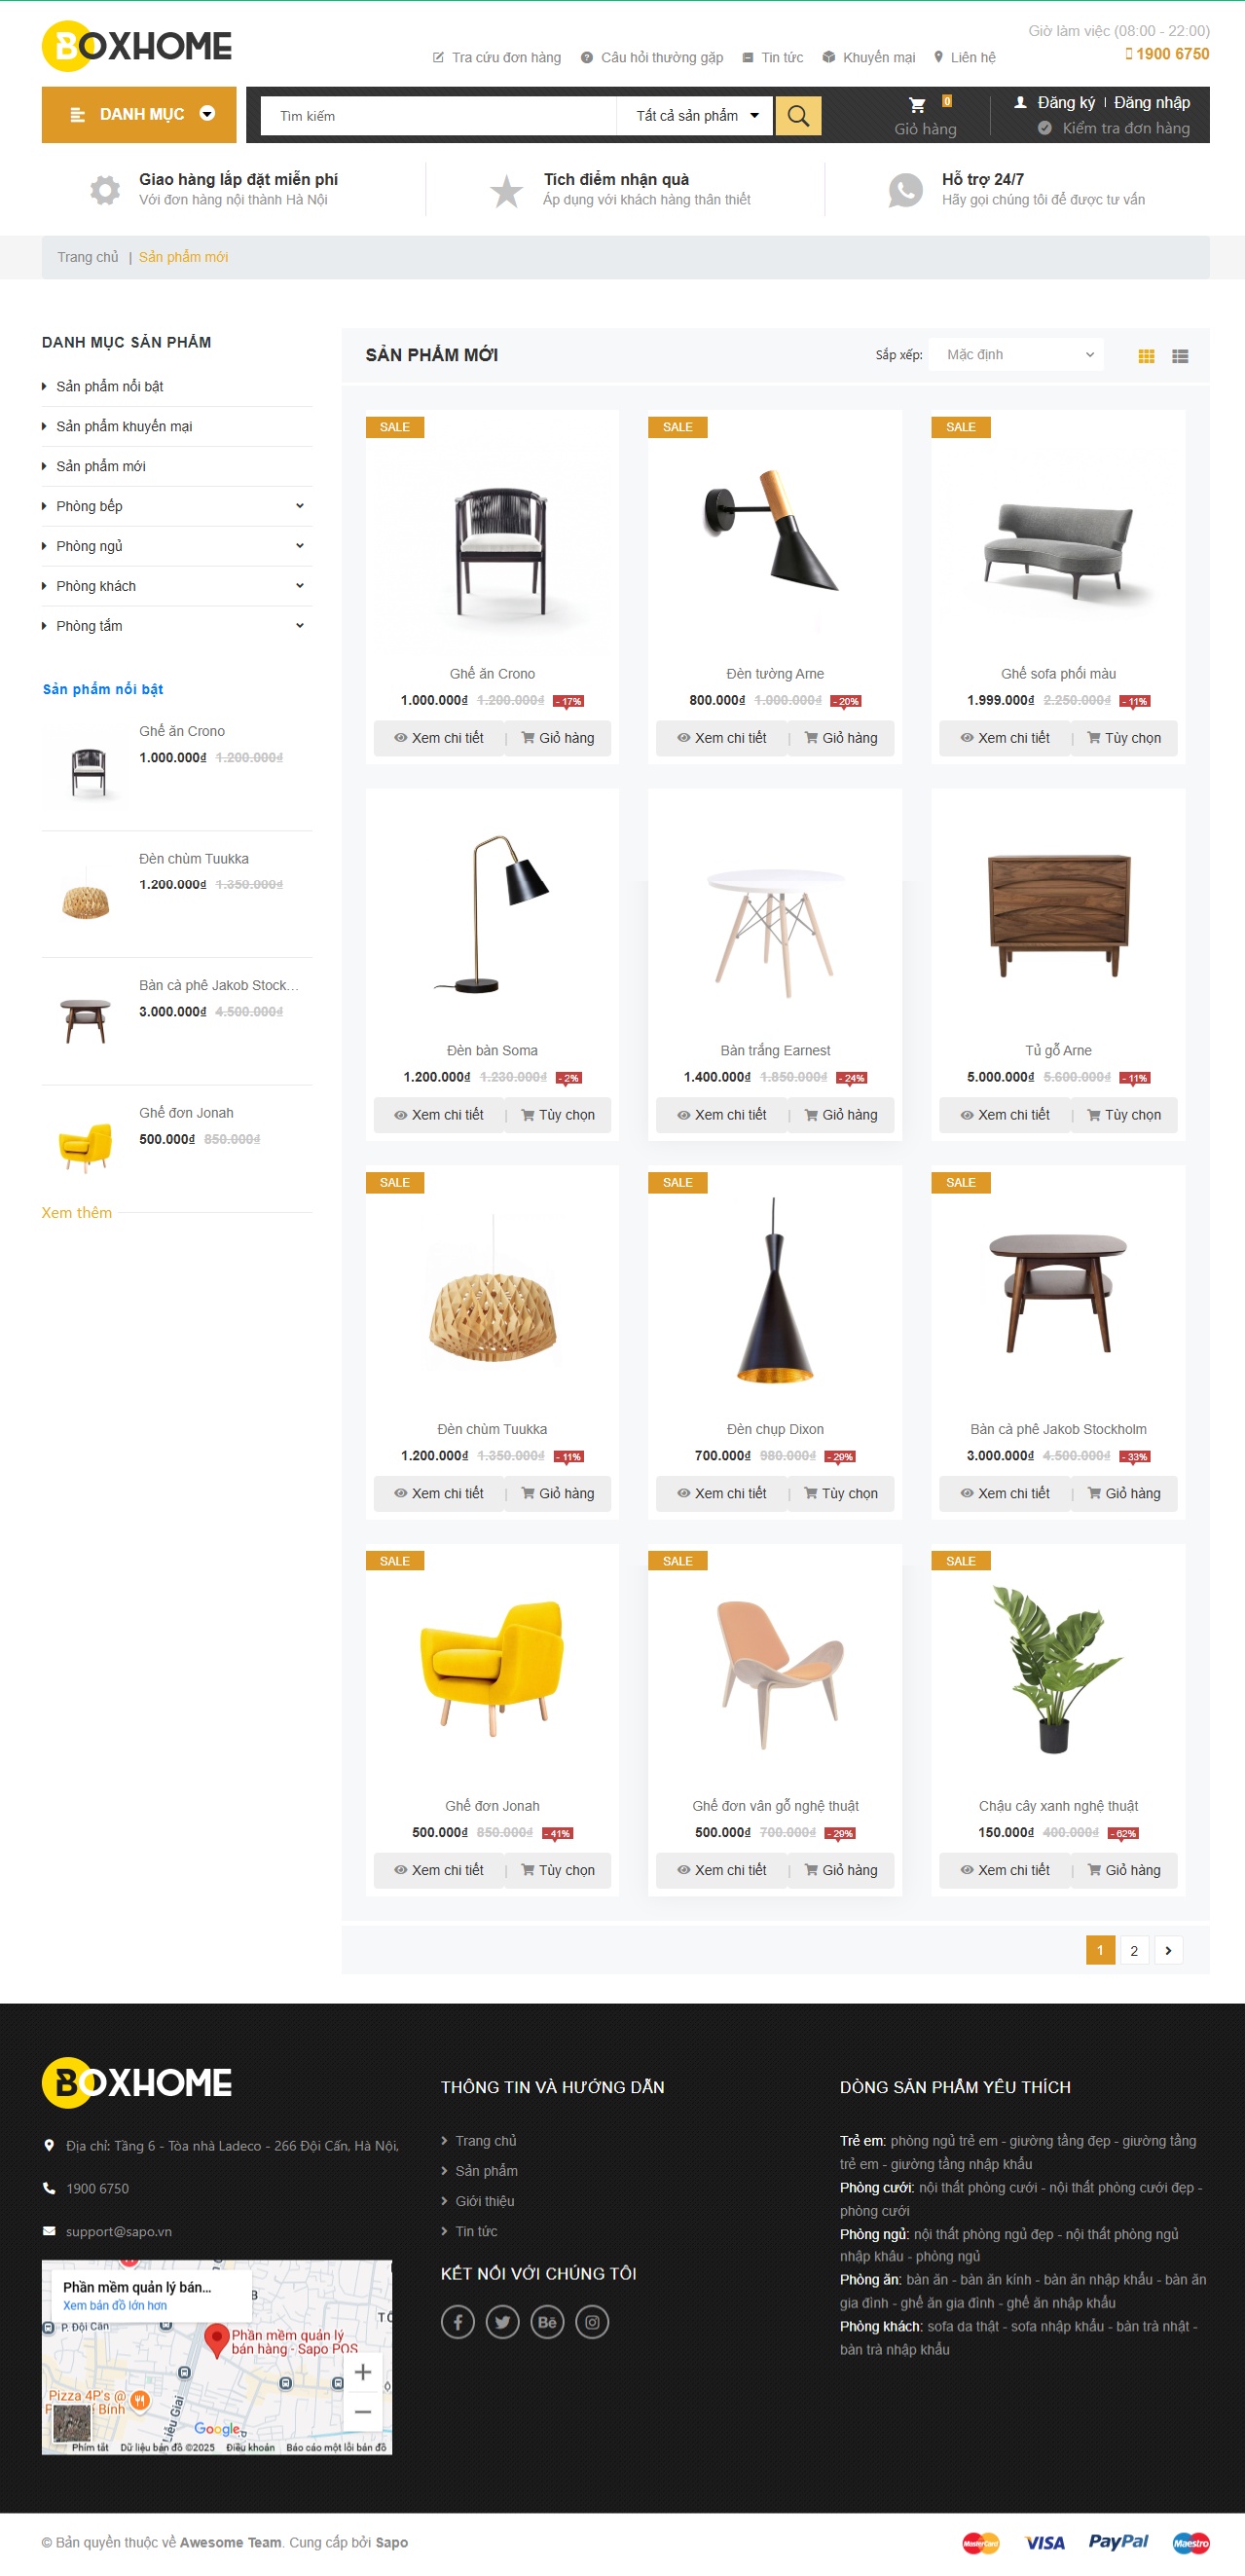Image resolution: width=1245 pixels, height=2576 pixels.
Task: Expand the Phòng tắm category chevron
Action: pyautogui.click(x=300, y=626)
